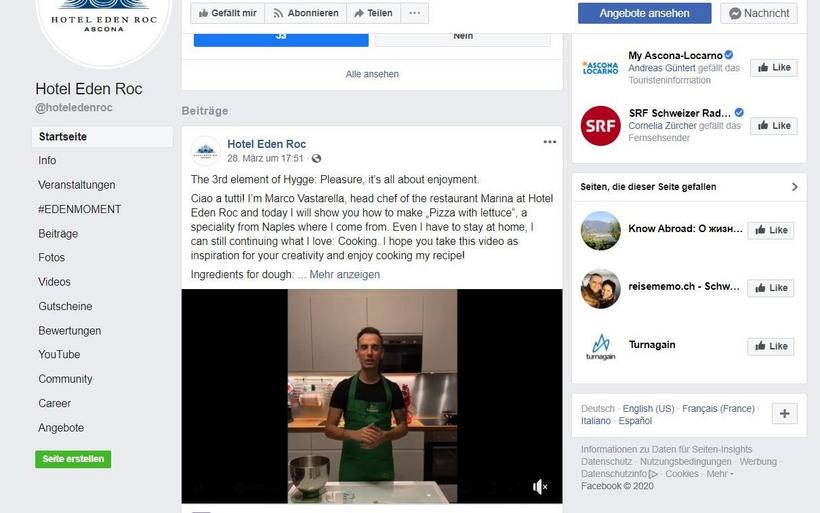
Task: Toggle Like for SRF Schweizer Radio
Action: click(x=773, y=126)
